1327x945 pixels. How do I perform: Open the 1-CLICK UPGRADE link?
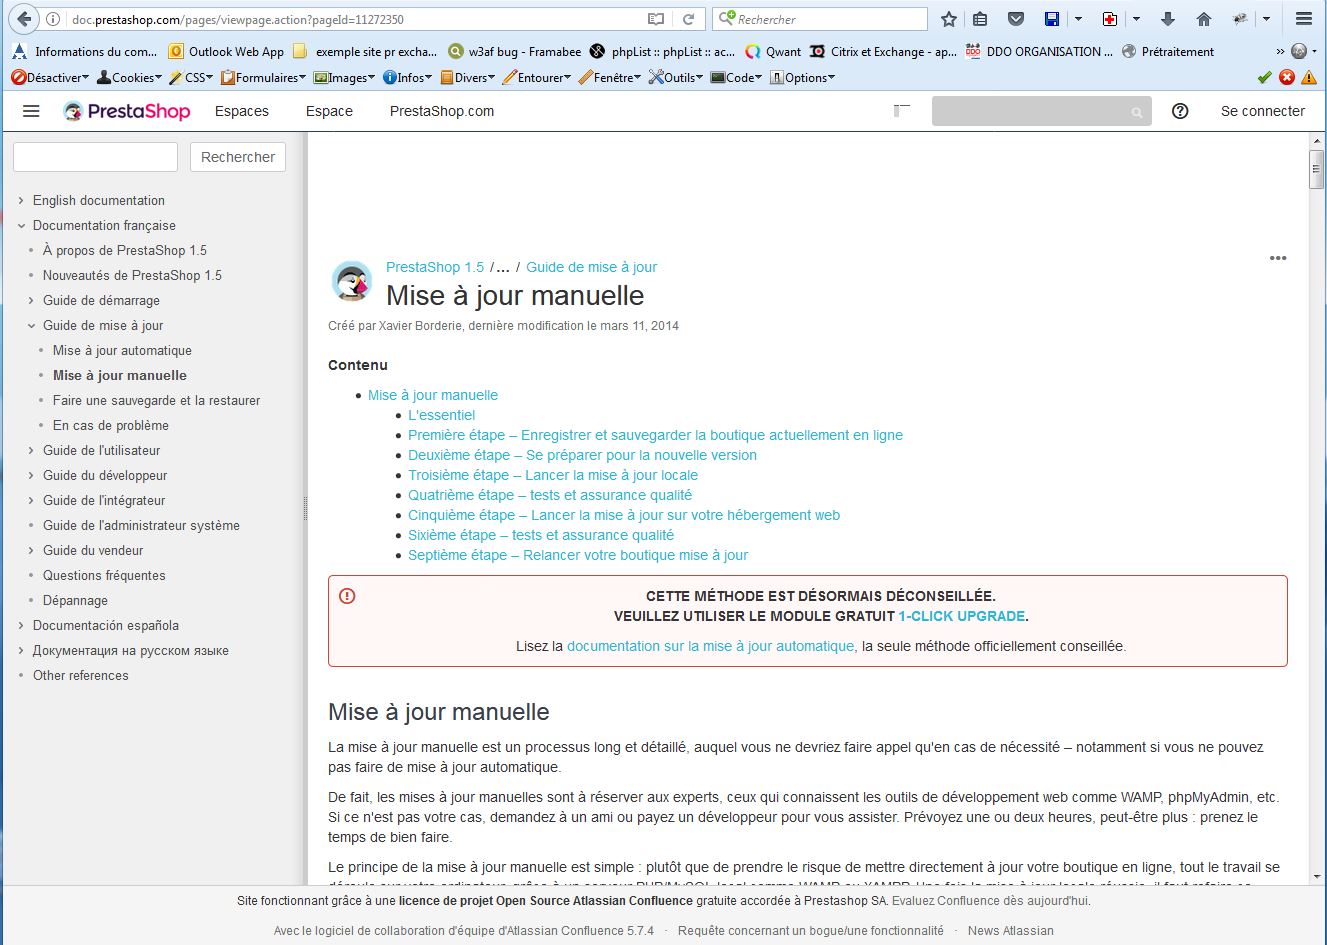click(x=961, y=616)
